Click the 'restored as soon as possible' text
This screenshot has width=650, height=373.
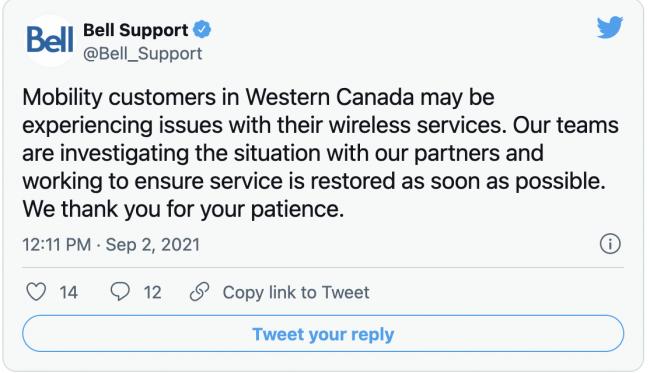(x=458, y=182)
